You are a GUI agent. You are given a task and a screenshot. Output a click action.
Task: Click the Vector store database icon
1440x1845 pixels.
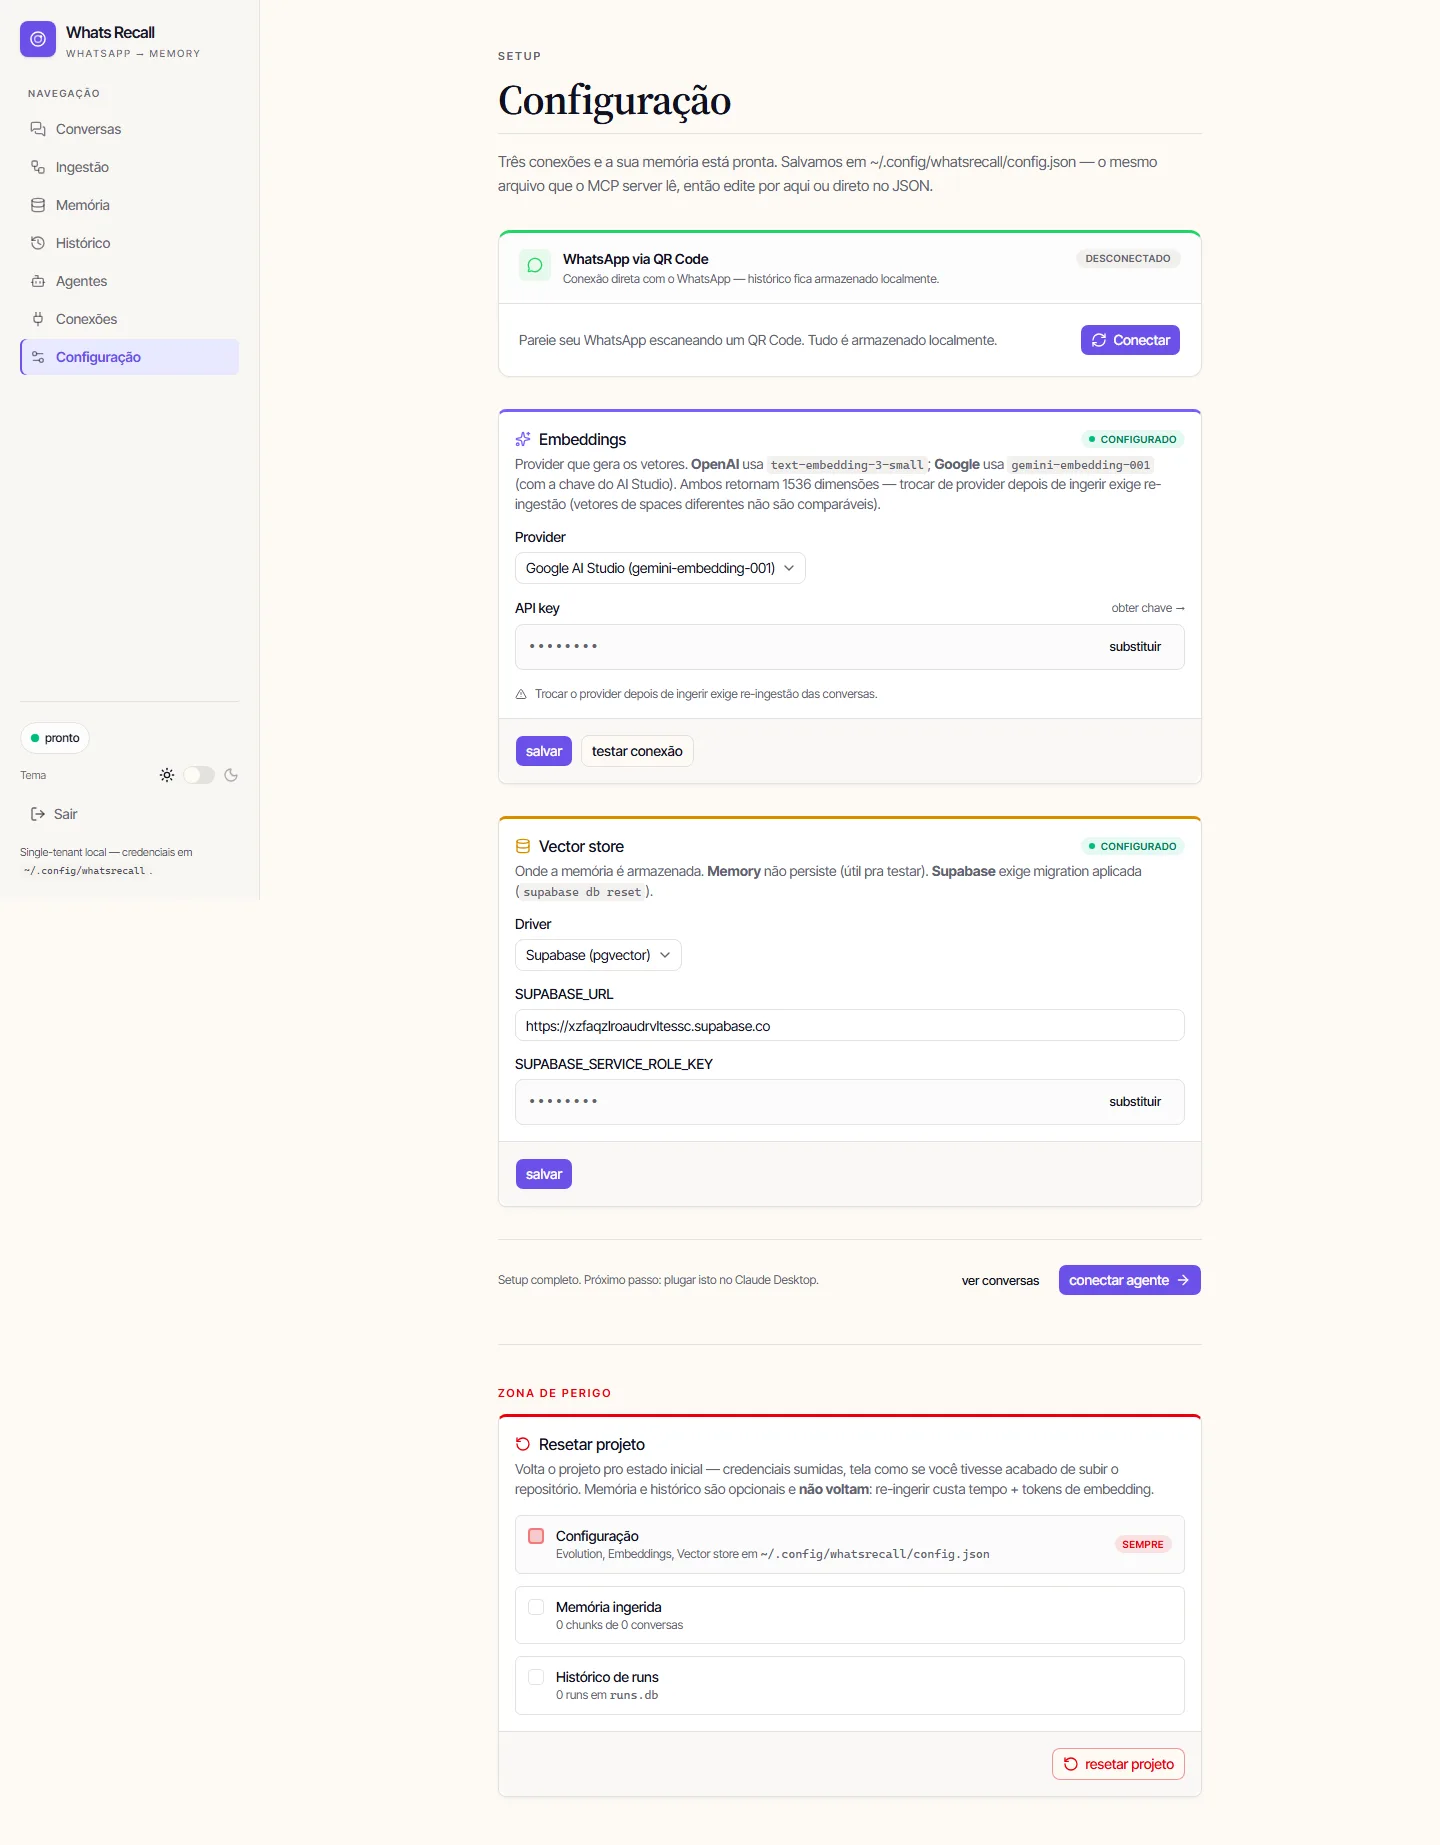click(523, 846)
